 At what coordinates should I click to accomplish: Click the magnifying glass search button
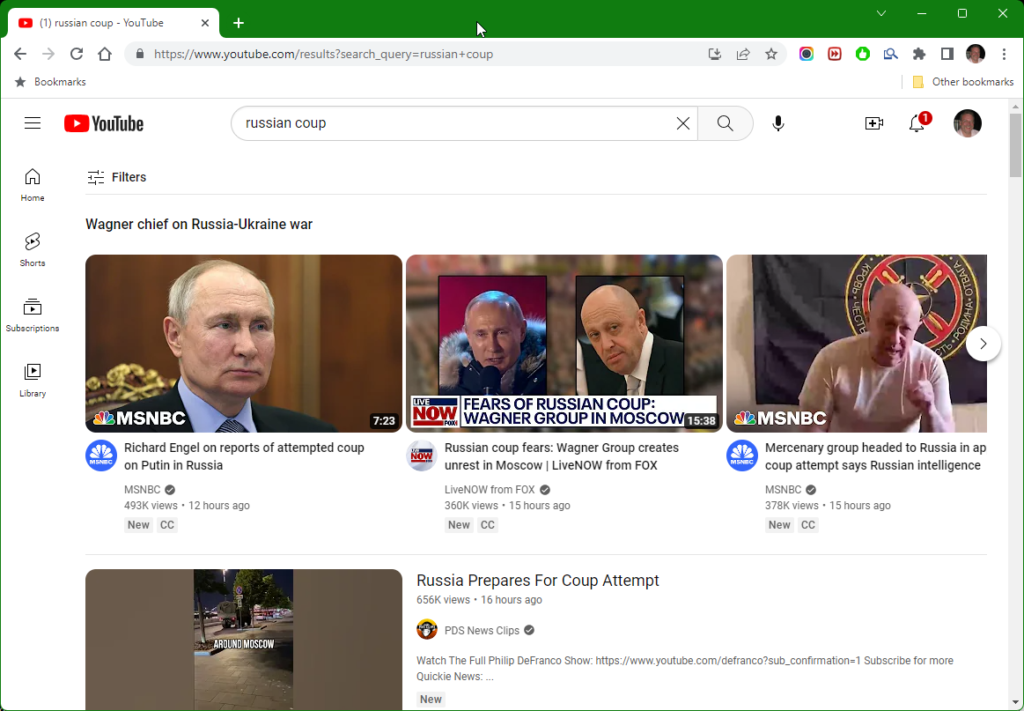pyautogui.click(x=725, y=123)
